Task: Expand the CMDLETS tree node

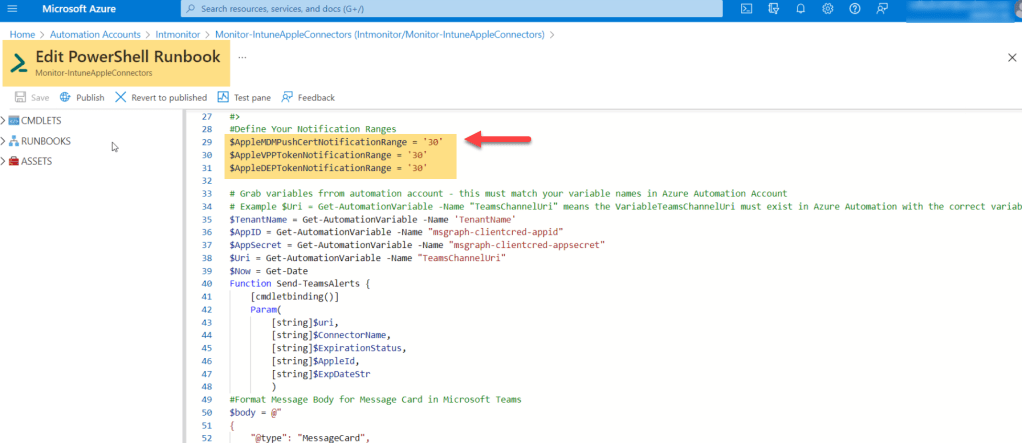Action: [4, 120]
